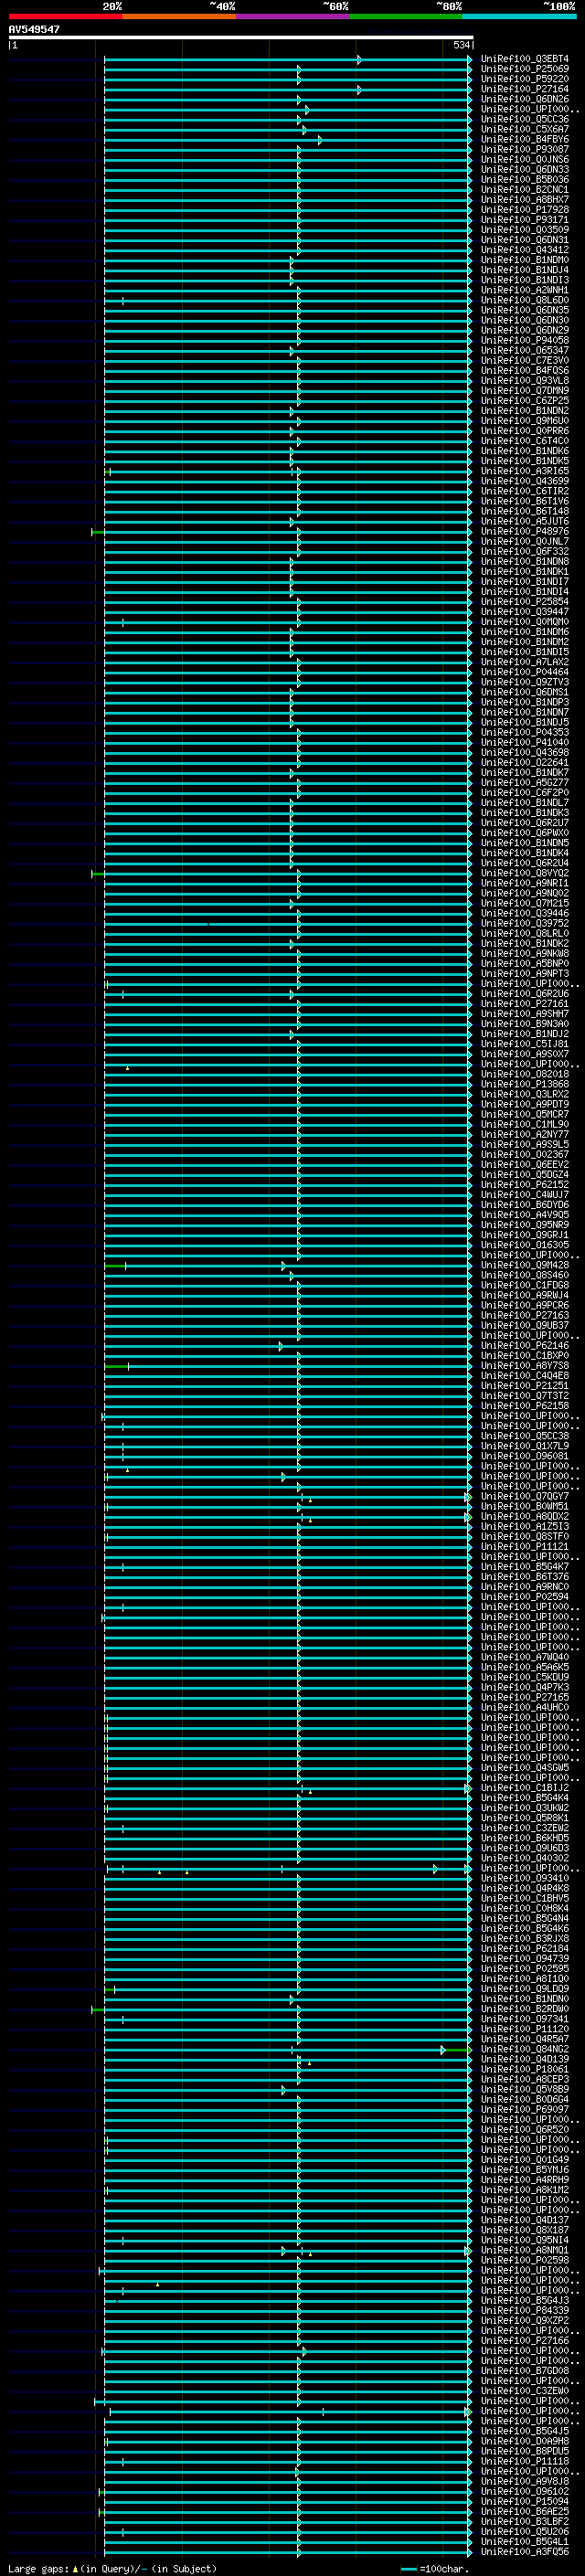Select hit label UniRef100_A8Y7S8

[x=524, y=1366]
